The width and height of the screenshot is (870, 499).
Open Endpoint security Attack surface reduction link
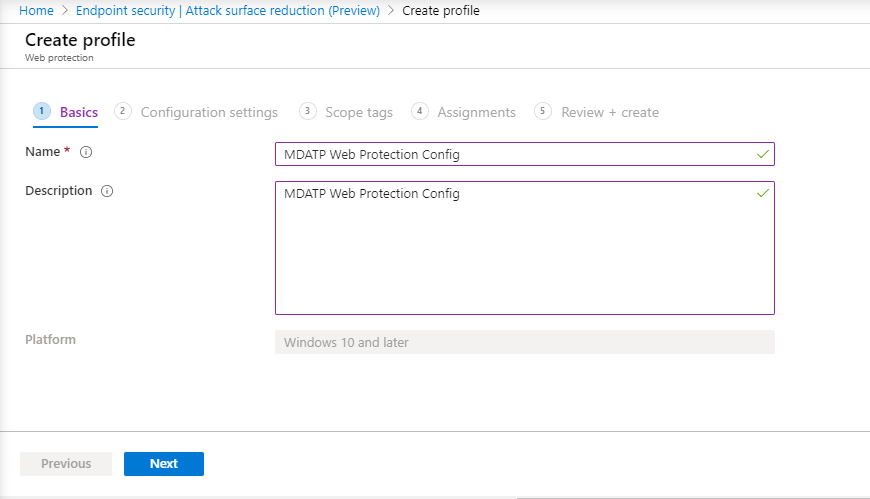click(x=227, y=11)
